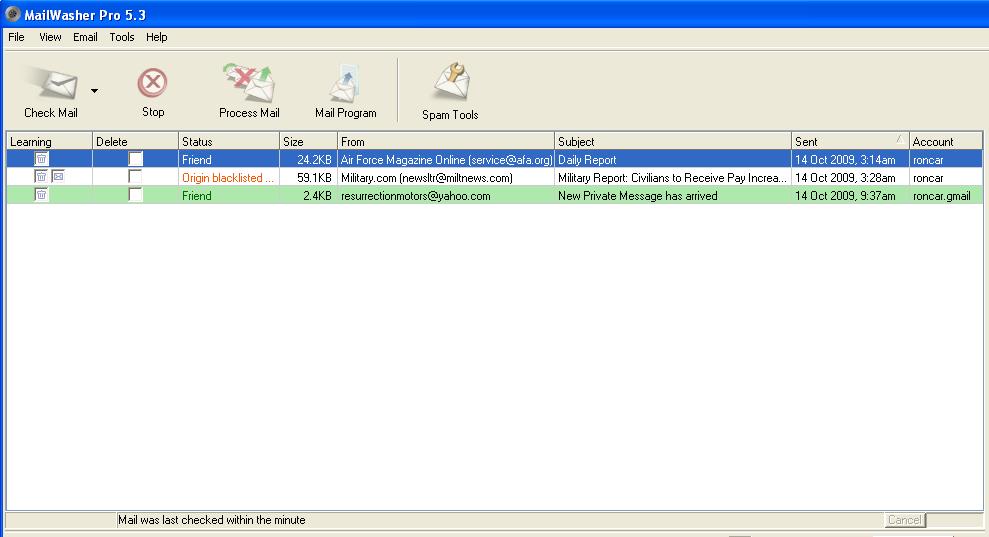The height and width of the screenshot is (537, 989).
Task: Click the Stop toolbar icon
Action: click(153, 83)
